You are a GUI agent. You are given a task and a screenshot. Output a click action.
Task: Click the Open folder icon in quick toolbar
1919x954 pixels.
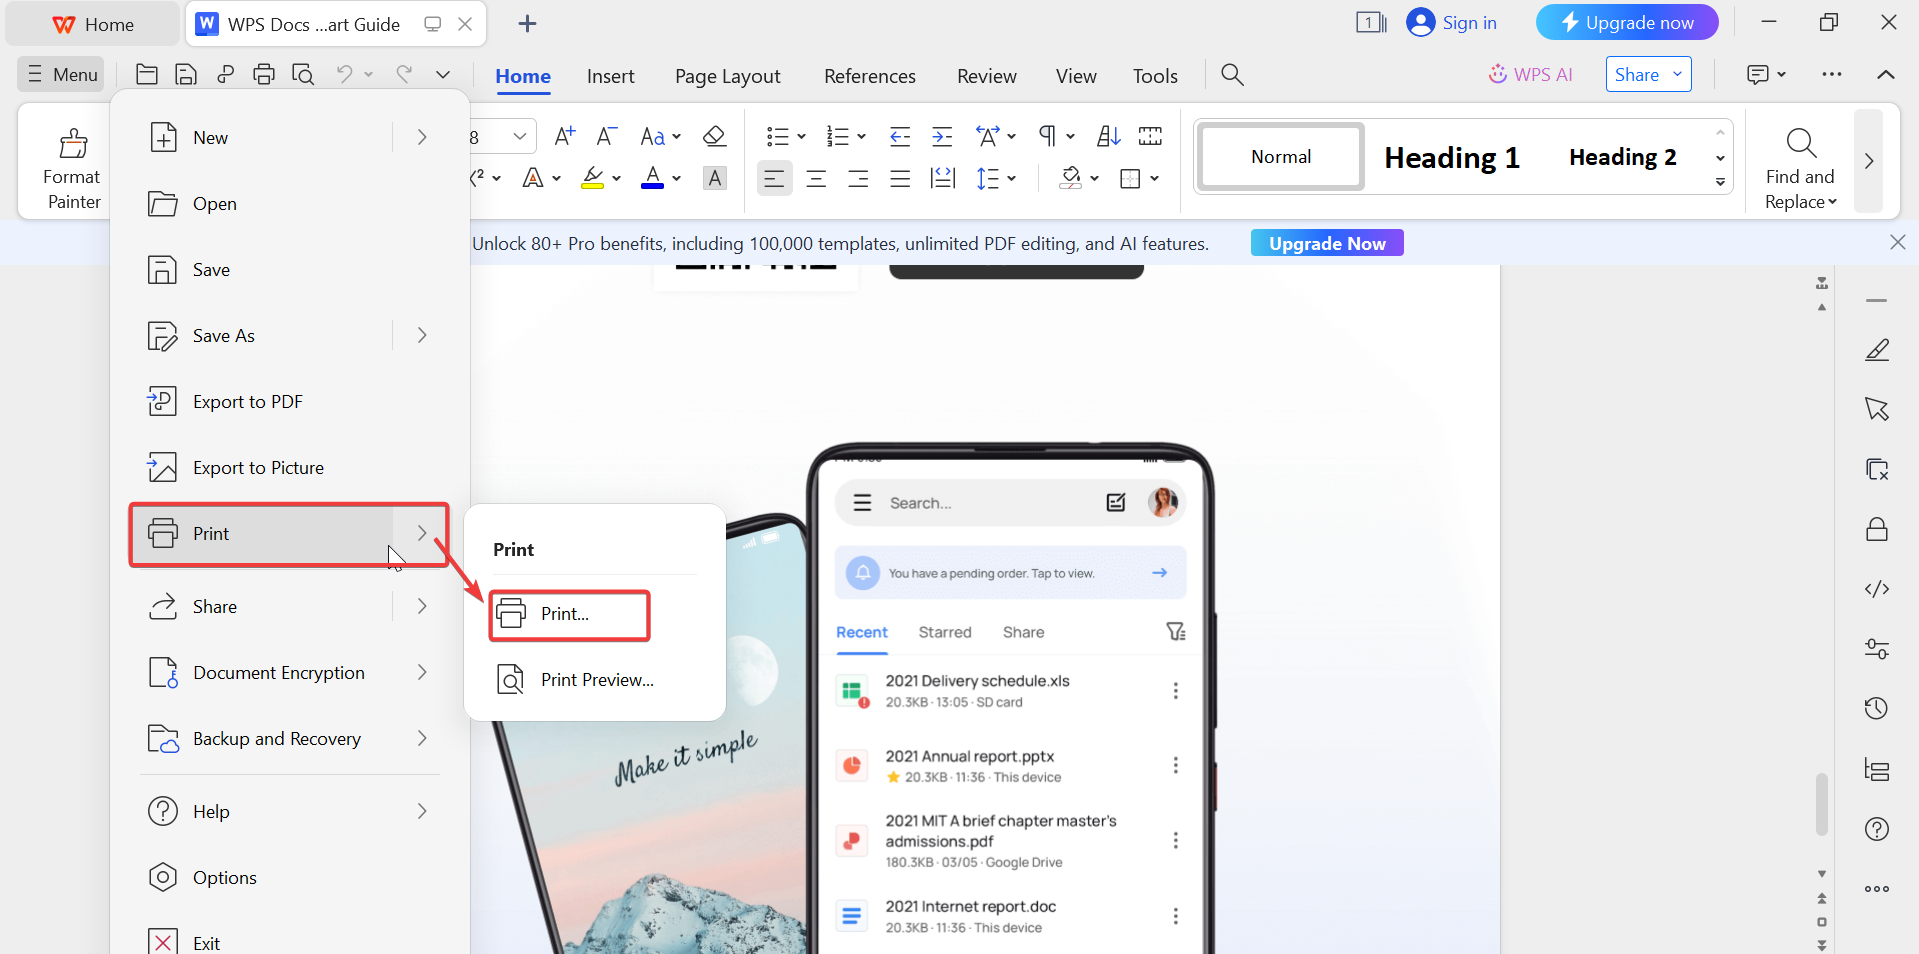click(147, 74)
